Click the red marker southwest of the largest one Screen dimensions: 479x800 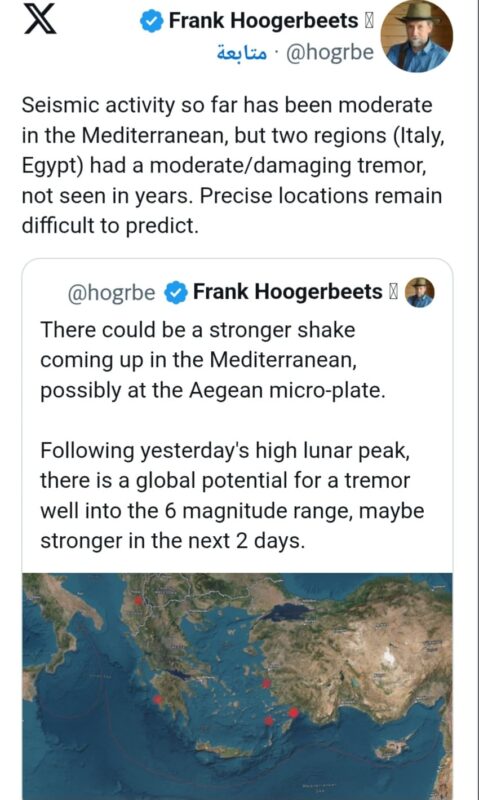[x=268, y=720]
